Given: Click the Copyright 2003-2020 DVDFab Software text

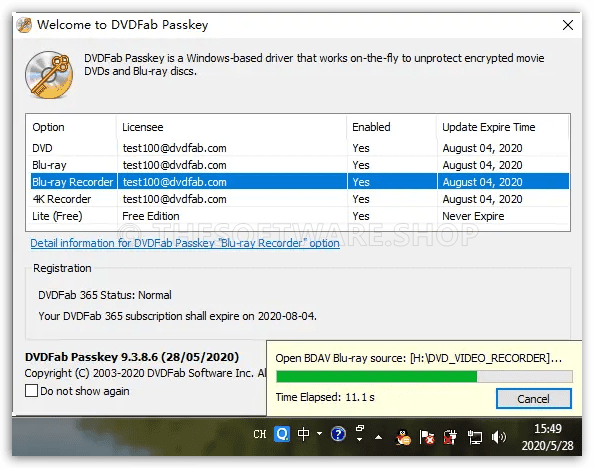Looking at the screenshot, I should tap(145, 373).
